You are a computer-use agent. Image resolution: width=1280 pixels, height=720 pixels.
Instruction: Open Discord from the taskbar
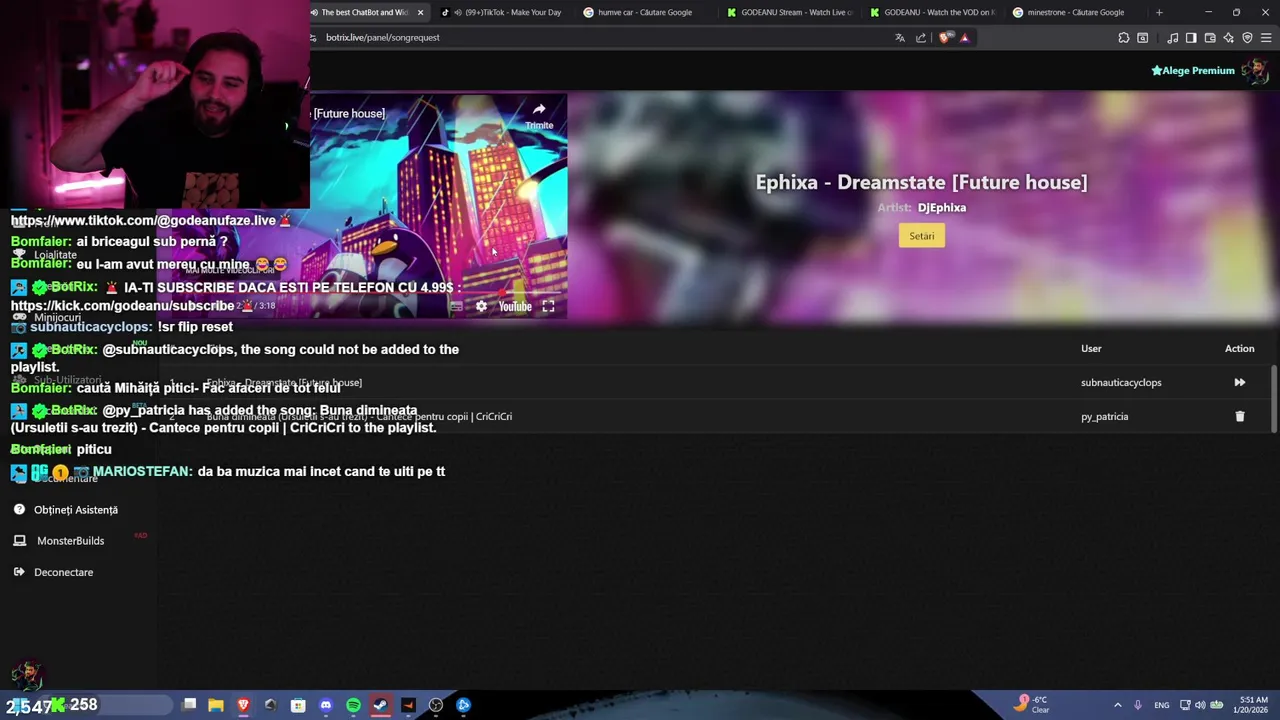pyautogui.click(x=325, y=705)
